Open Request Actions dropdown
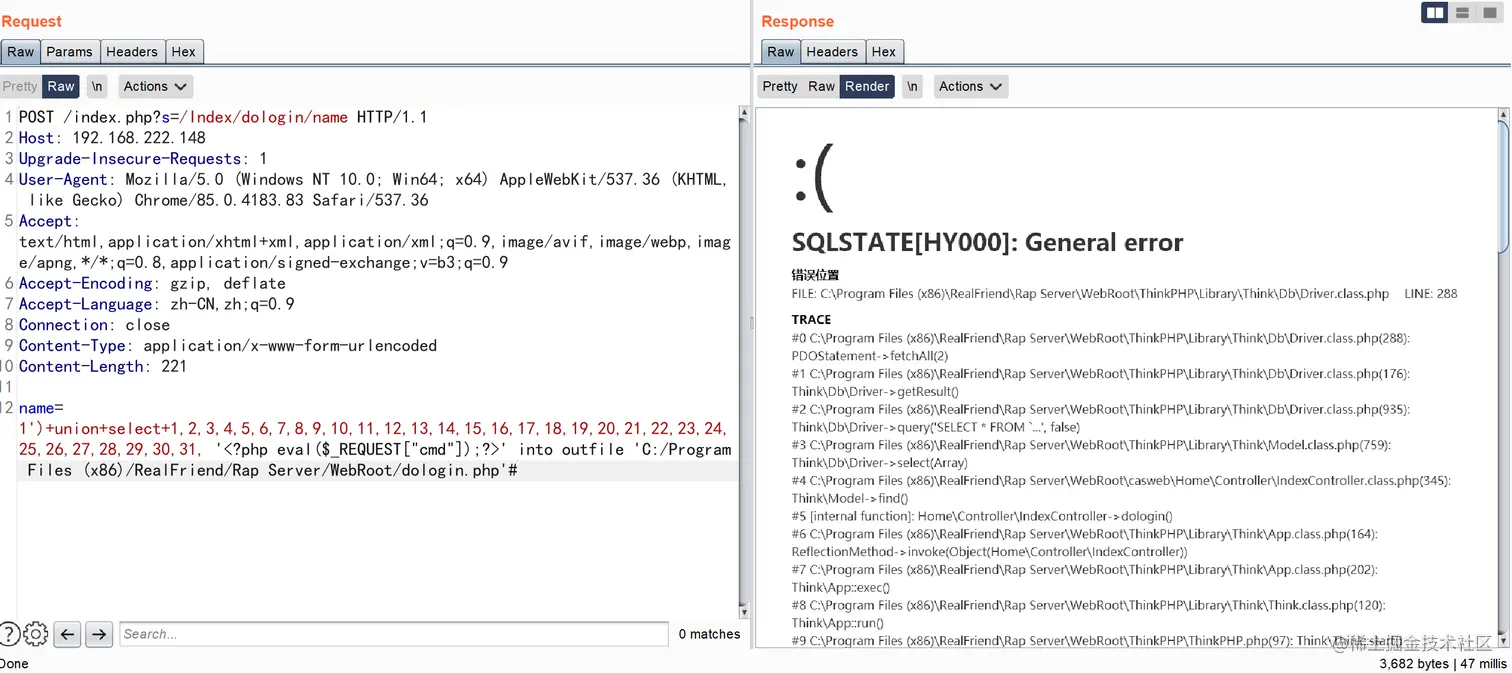This screenshot has width=1512, height=673. [155, 87]
